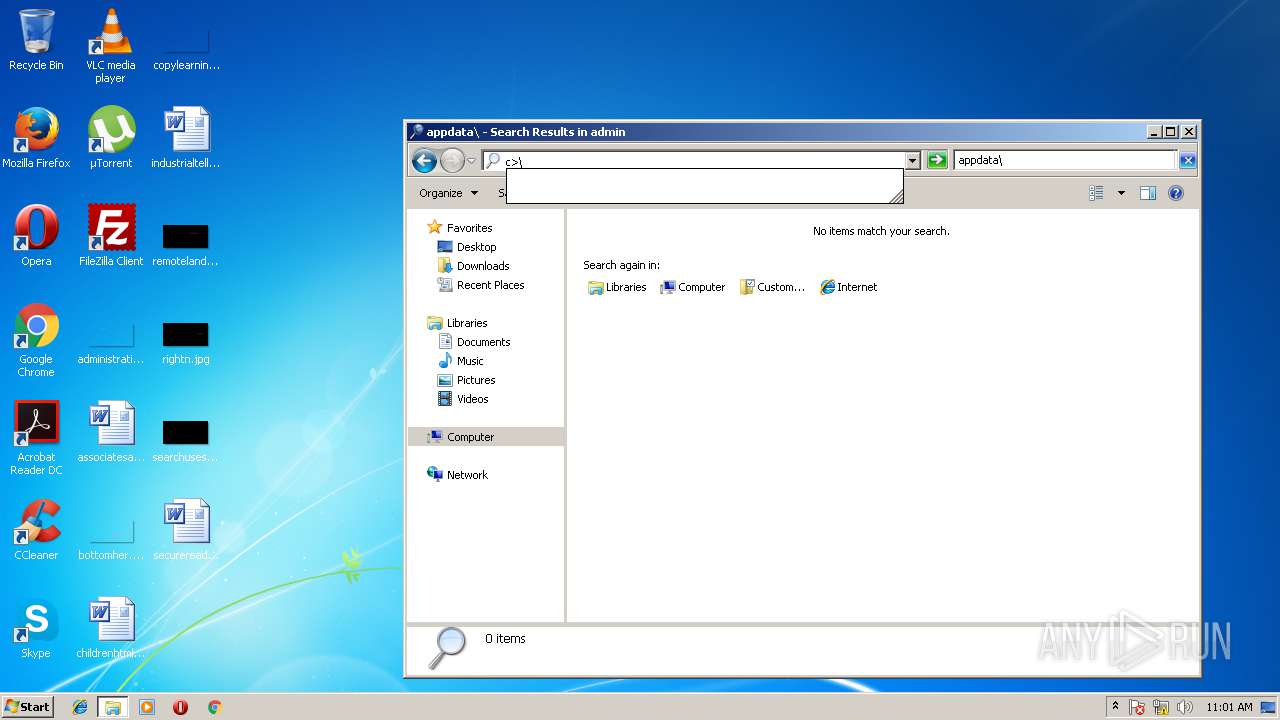Select the remoteland file on desktop
Viewport: 1280px width, 720px height.
pos(186,243)
